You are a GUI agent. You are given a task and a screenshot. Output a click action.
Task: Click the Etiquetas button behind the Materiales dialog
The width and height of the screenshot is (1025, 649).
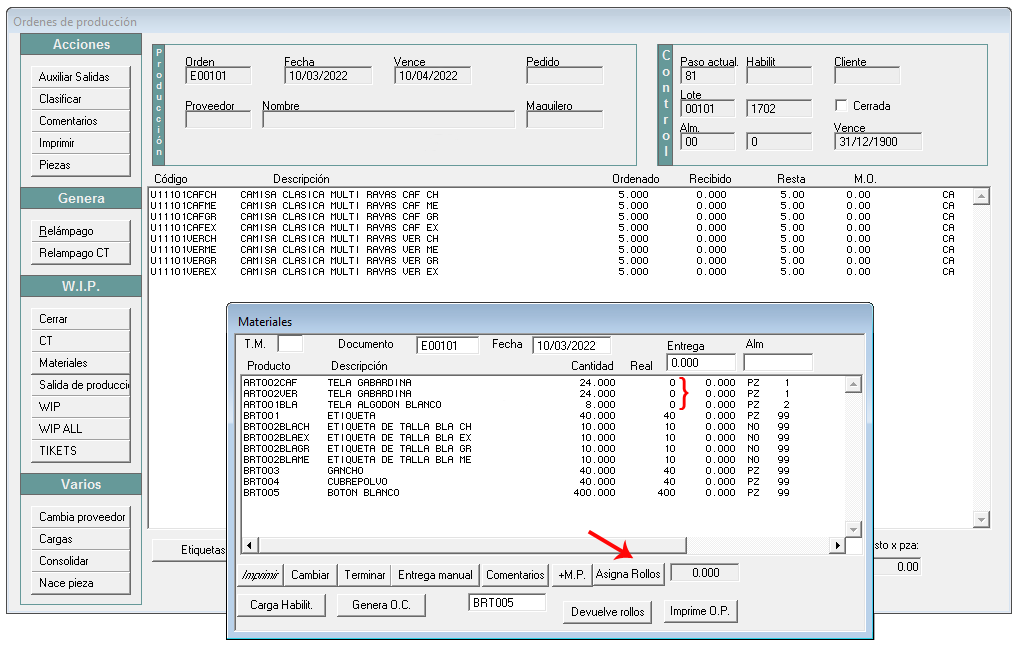tap(190, 550)
